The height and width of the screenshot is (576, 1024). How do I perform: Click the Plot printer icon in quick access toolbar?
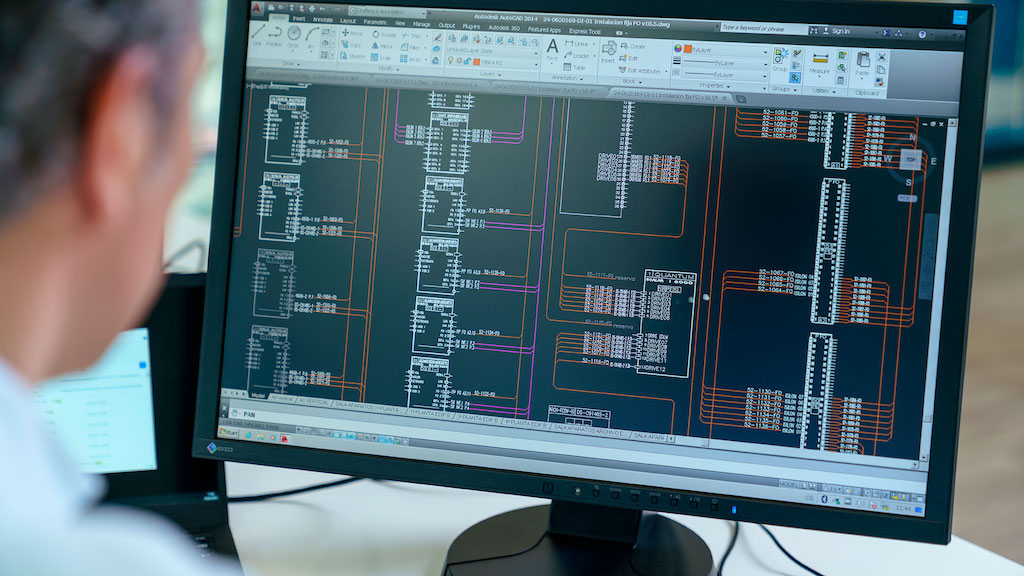coord(312,9)
